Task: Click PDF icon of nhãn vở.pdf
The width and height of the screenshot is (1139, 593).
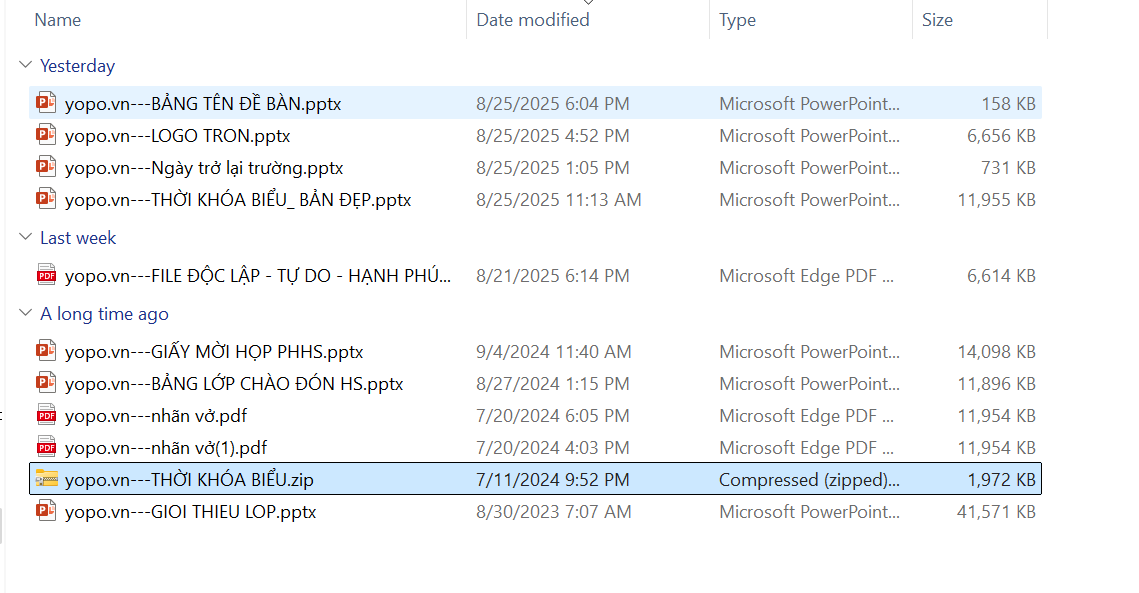Action: (46, 415)
